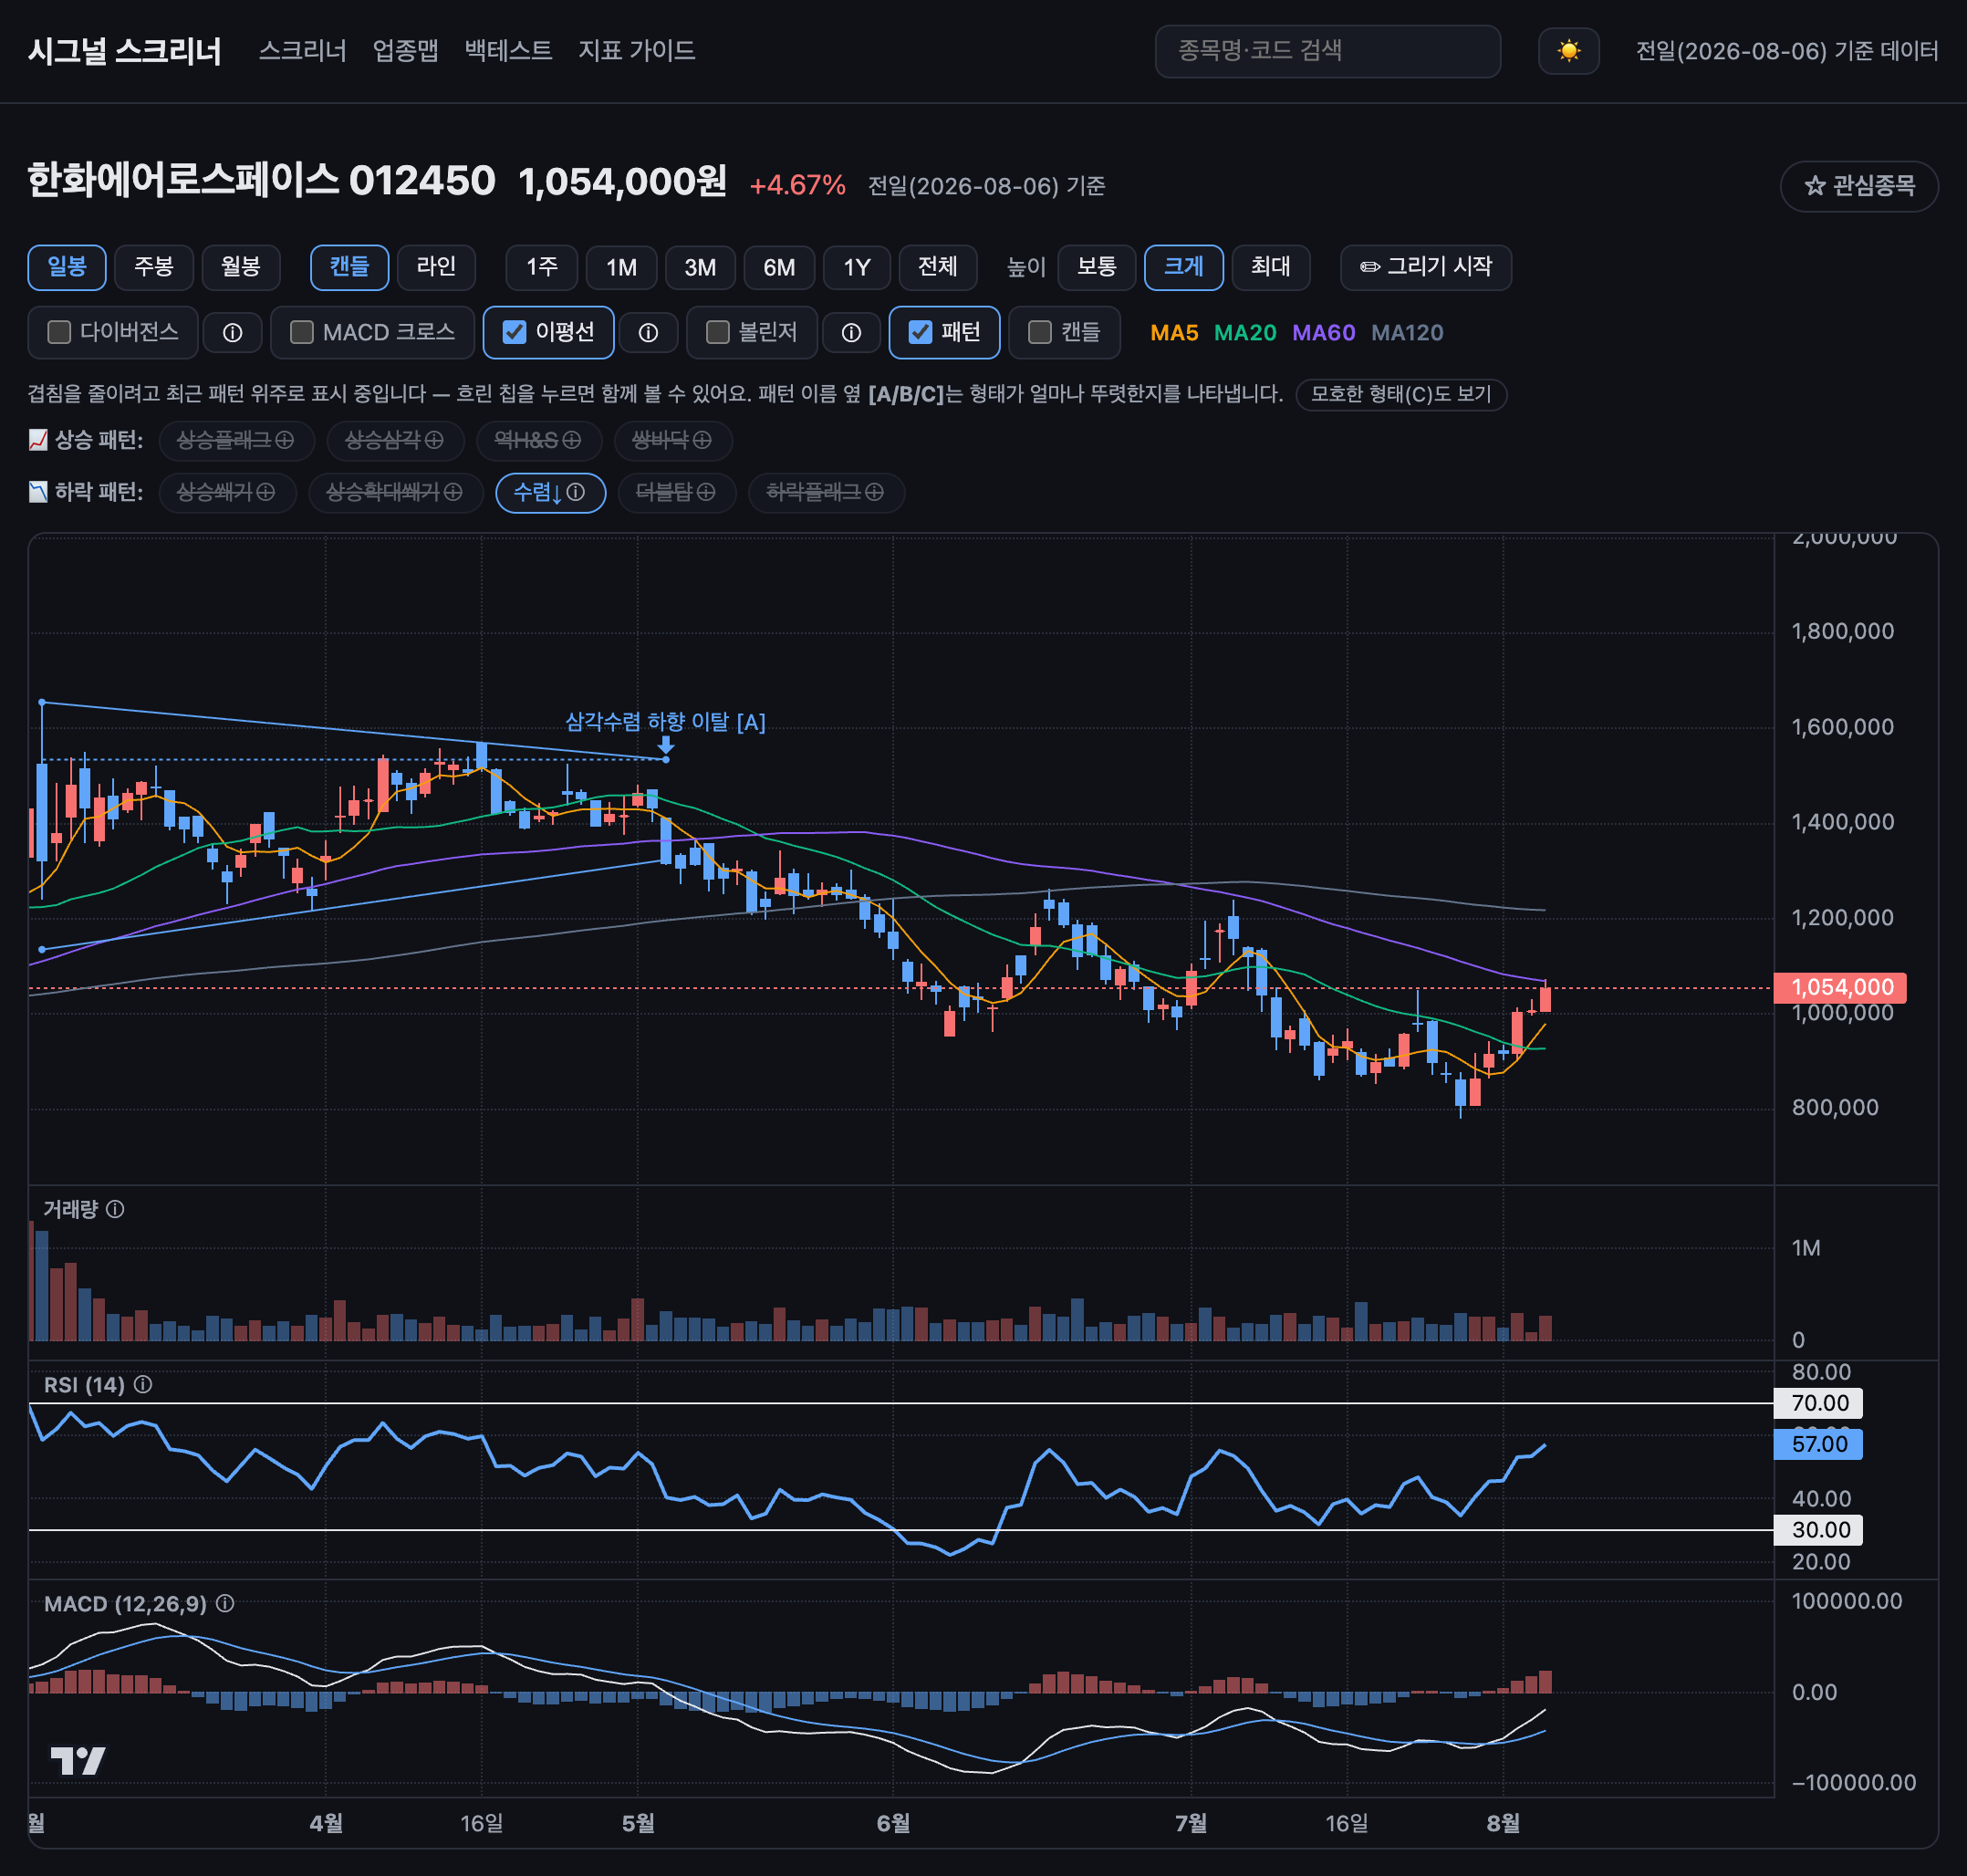This screenshot has height=1876, width=1967.
Task: Click the 모호한 형태(C)도 보기 button
Action: pos(1401,394)
